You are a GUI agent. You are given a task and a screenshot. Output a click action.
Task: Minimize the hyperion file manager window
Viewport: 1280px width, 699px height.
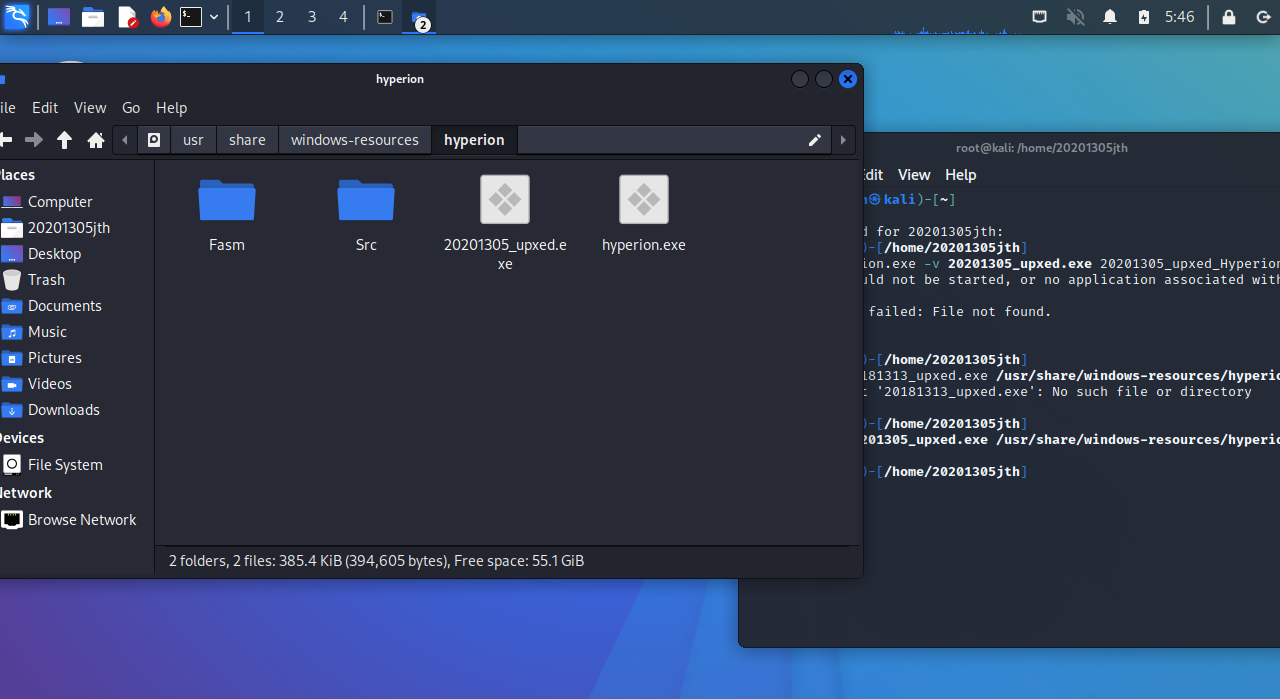pyautogui.click(x=800, y=79)
